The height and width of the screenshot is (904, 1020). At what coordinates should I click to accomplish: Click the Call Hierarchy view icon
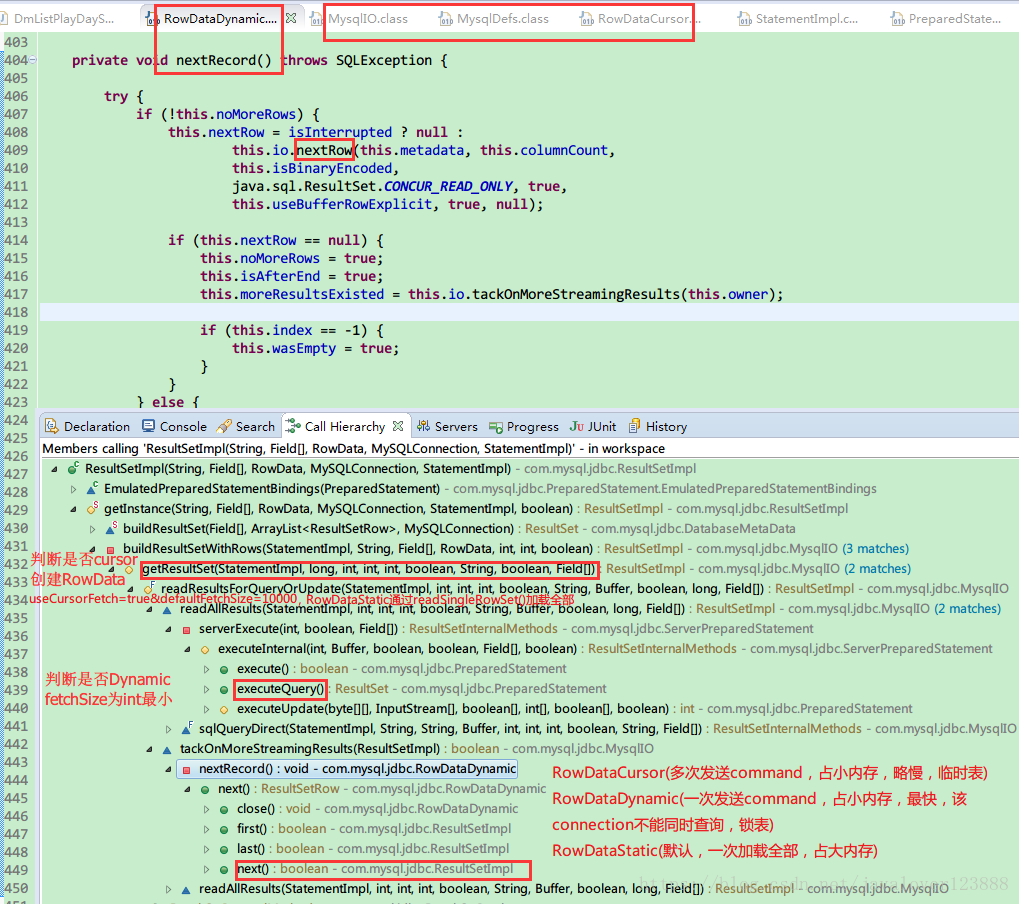click(293, 426)
